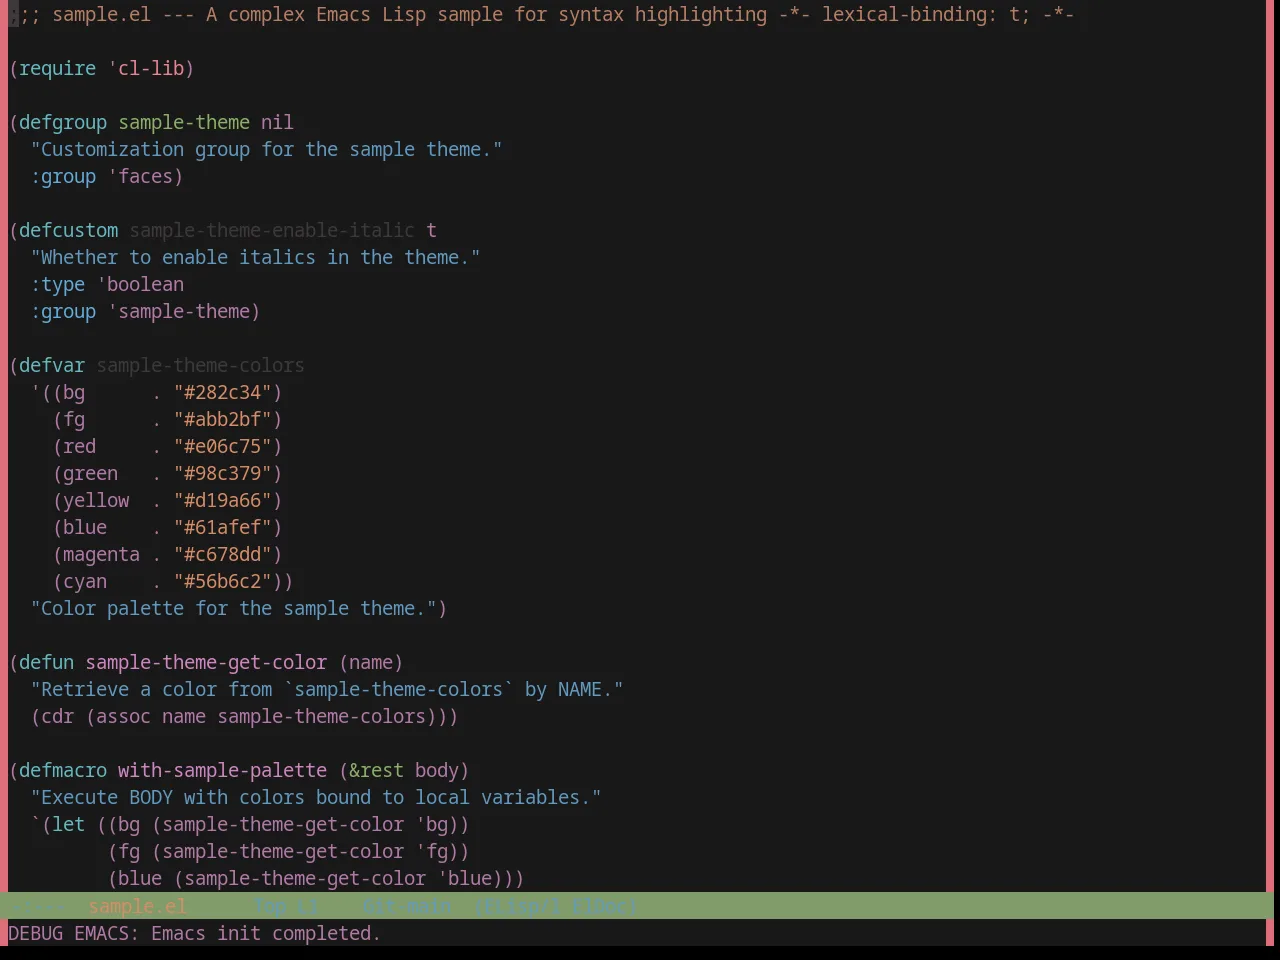Click the sample.el buffer name in mode line
The width and height of the screenshot is (1280, 960).
pos(137,906)
